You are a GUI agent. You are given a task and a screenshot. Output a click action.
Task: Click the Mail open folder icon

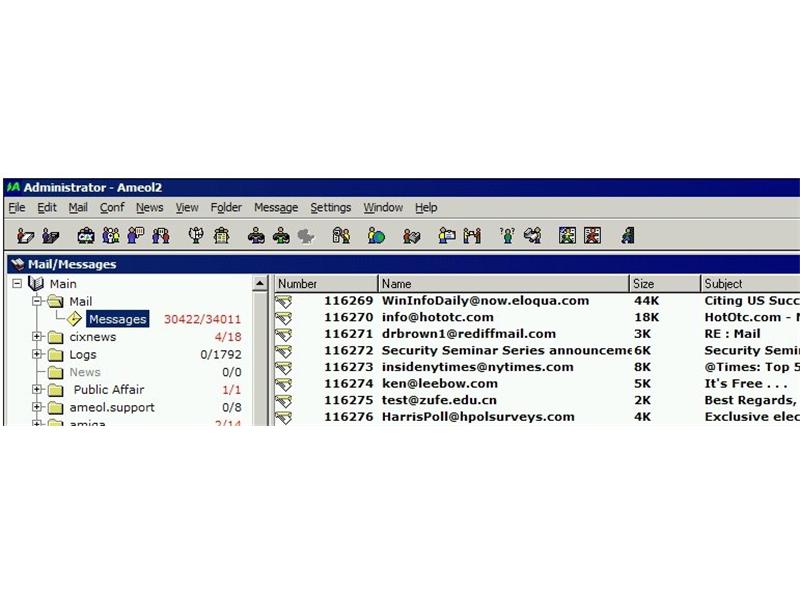[x=55, y=301]
